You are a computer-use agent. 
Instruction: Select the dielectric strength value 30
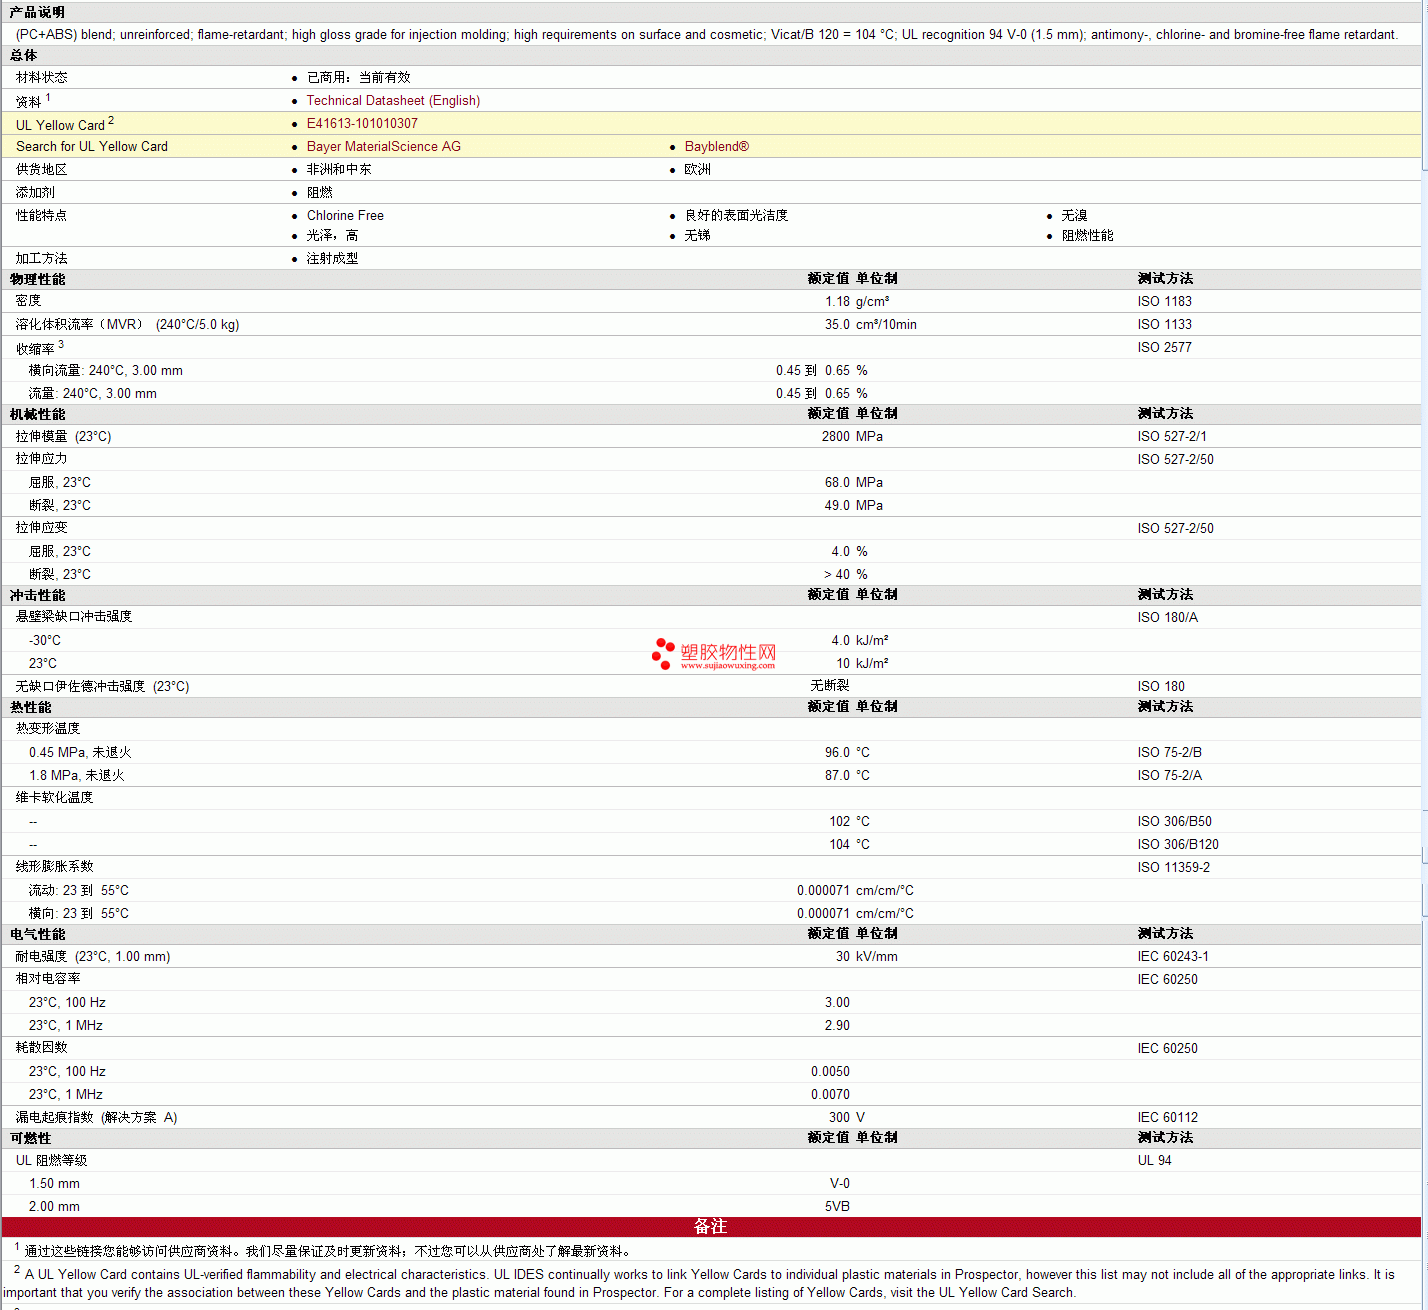843,957
